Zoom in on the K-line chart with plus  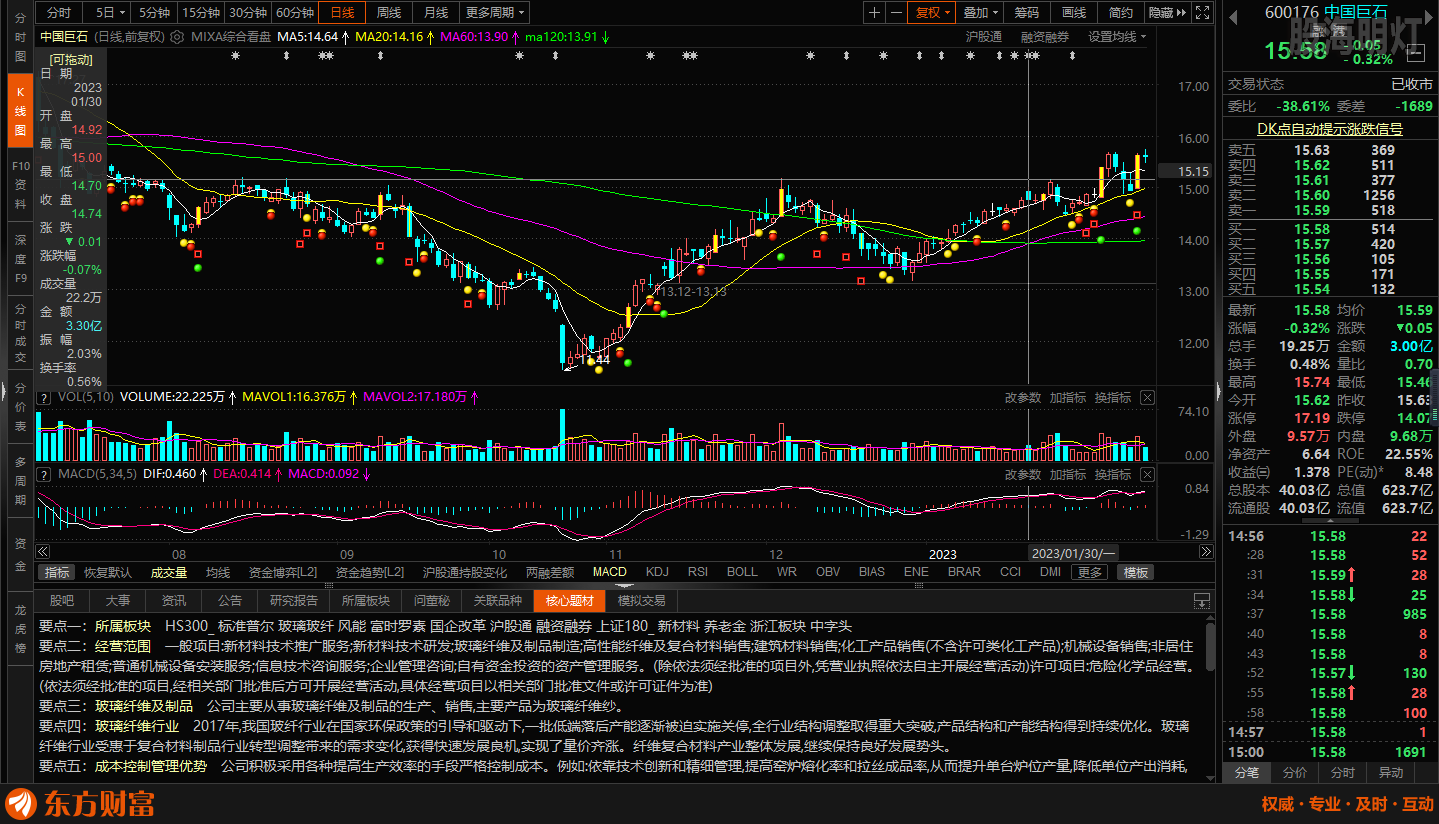874,13
